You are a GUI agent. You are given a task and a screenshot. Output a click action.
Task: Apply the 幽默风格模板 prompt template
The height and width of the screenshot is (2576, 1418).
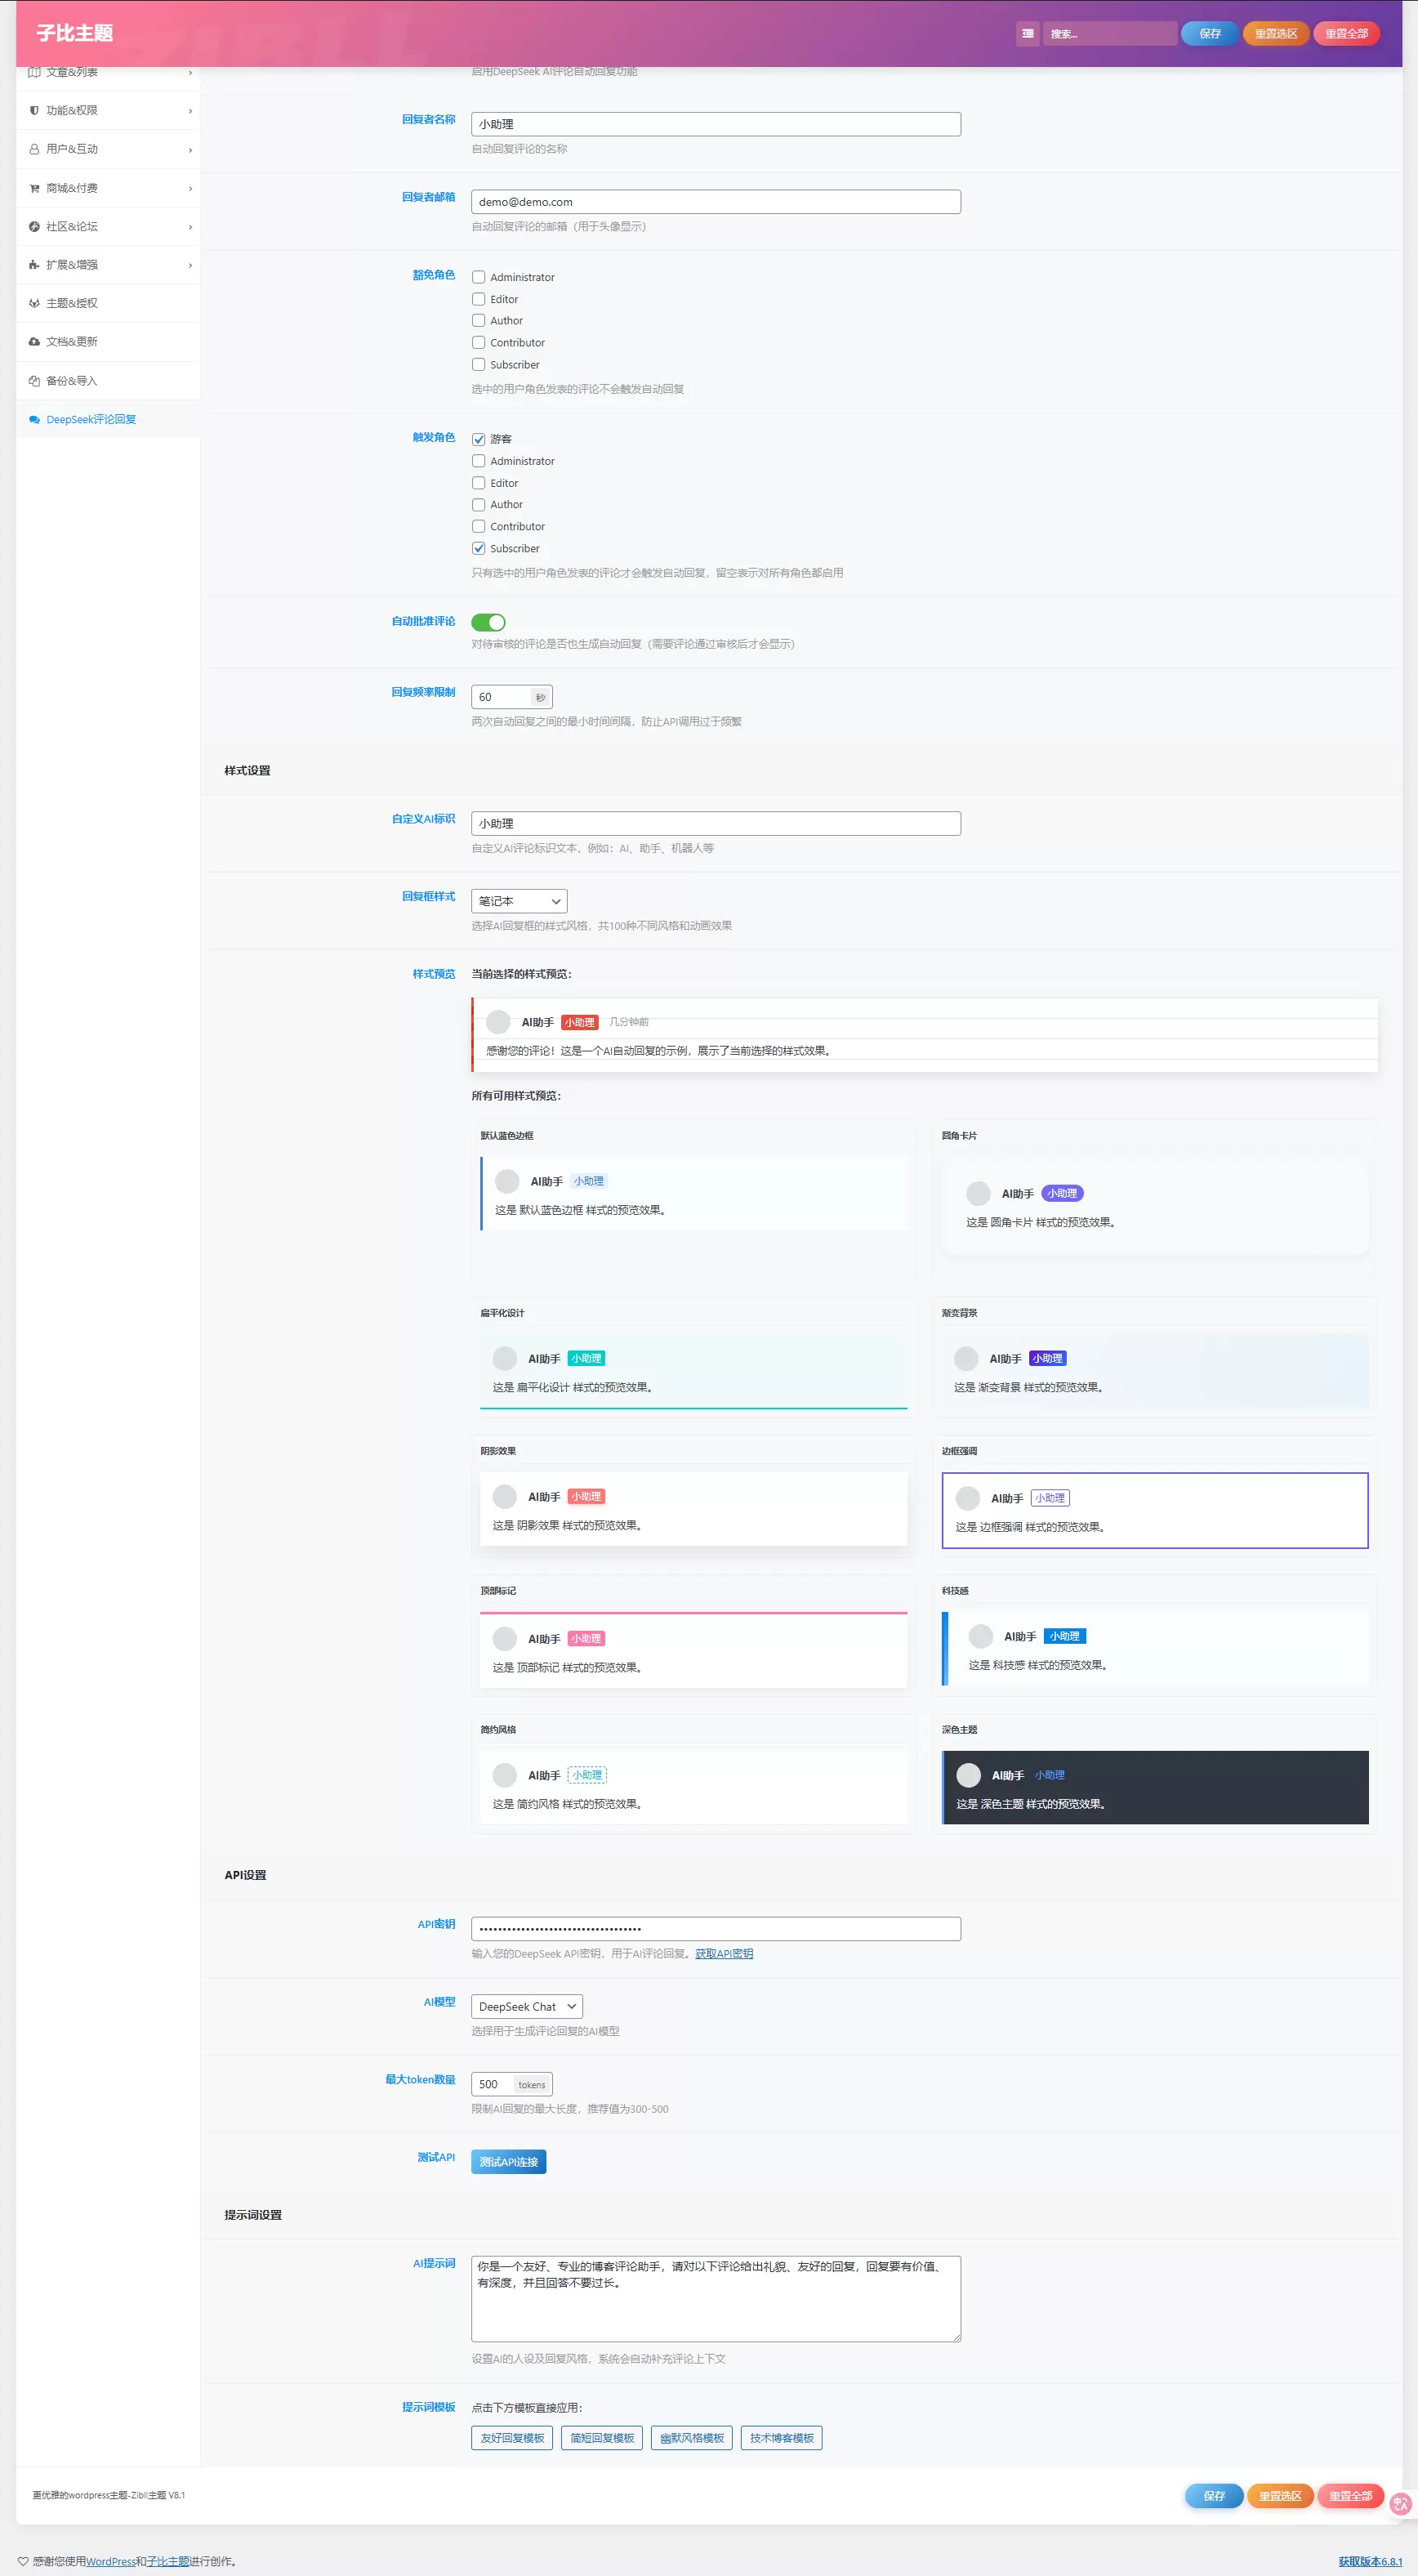[692, 2438]
